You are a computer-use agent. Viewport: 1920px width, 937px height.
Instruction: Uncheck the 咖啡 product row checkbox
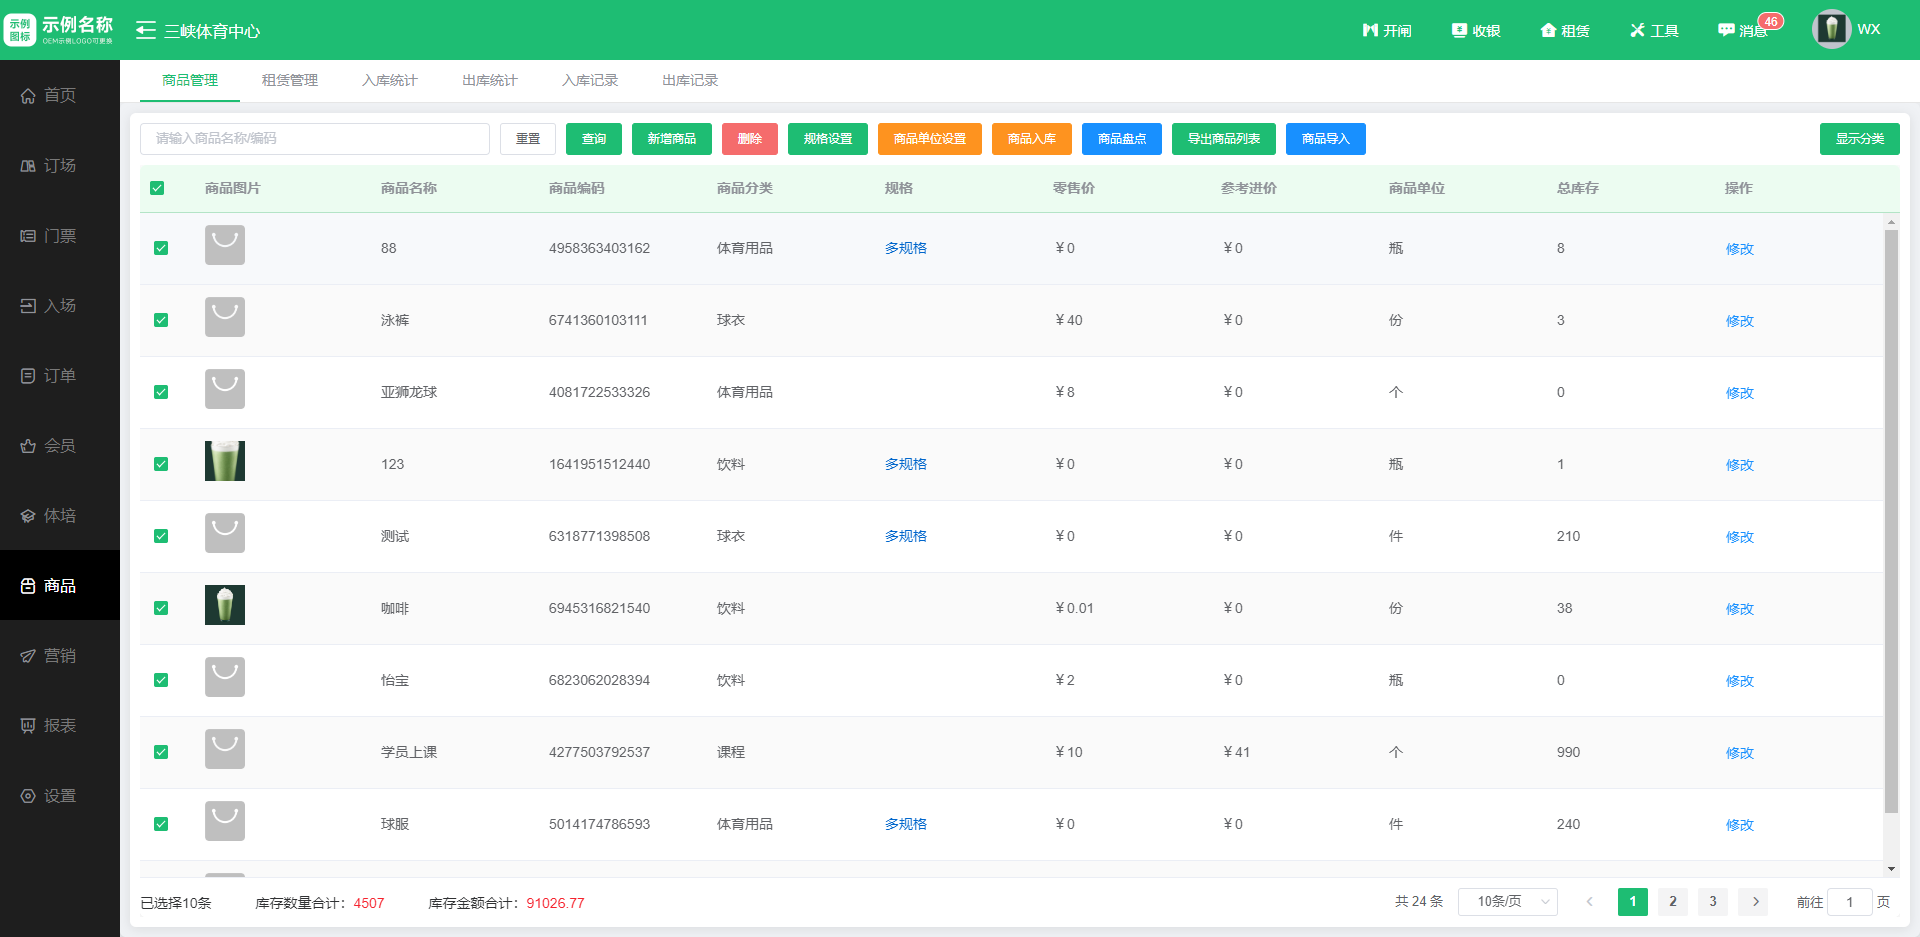tap(161, 608)
